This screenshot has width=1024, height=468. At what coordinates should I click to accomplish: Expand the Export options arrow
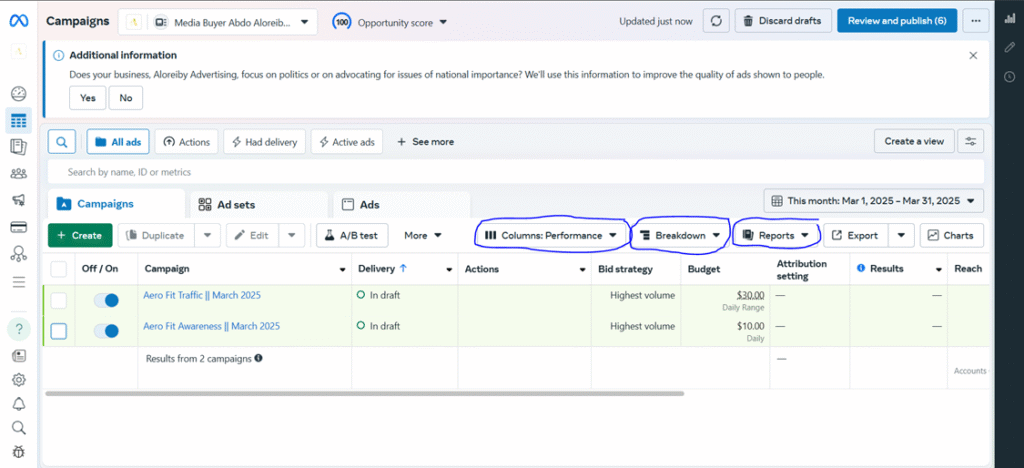click(x=901, y=236)
